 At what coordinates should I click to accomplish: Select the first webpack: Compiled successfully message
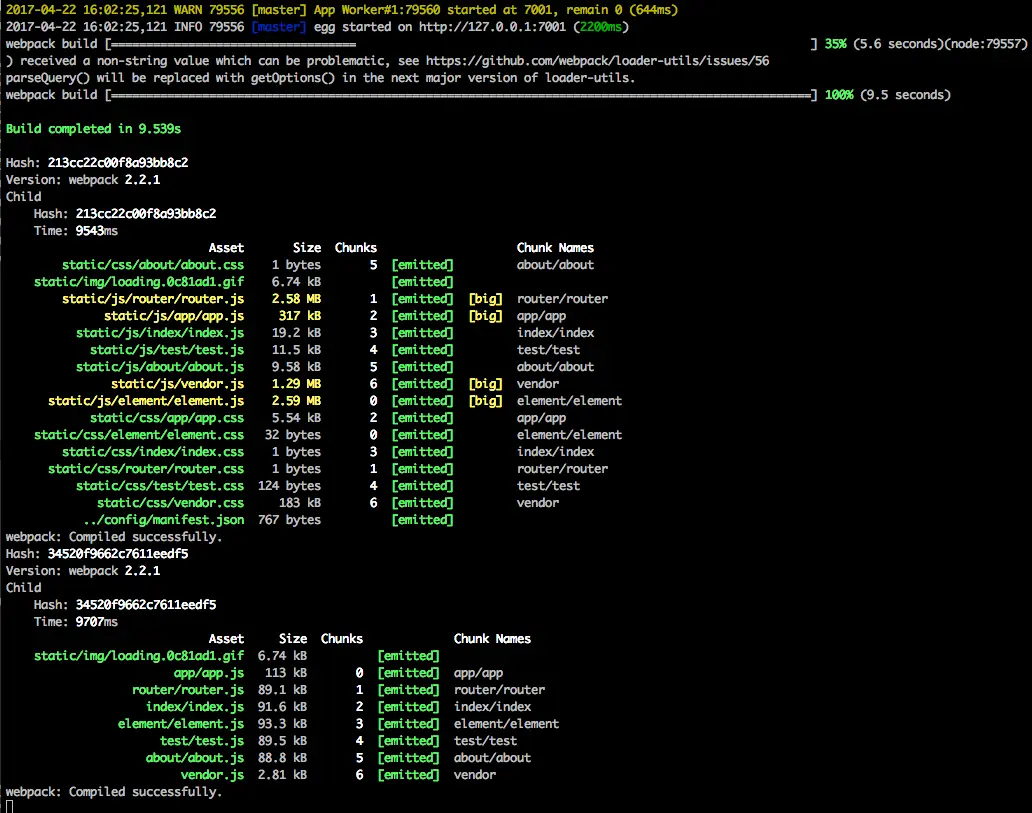[x=113, y=536]
